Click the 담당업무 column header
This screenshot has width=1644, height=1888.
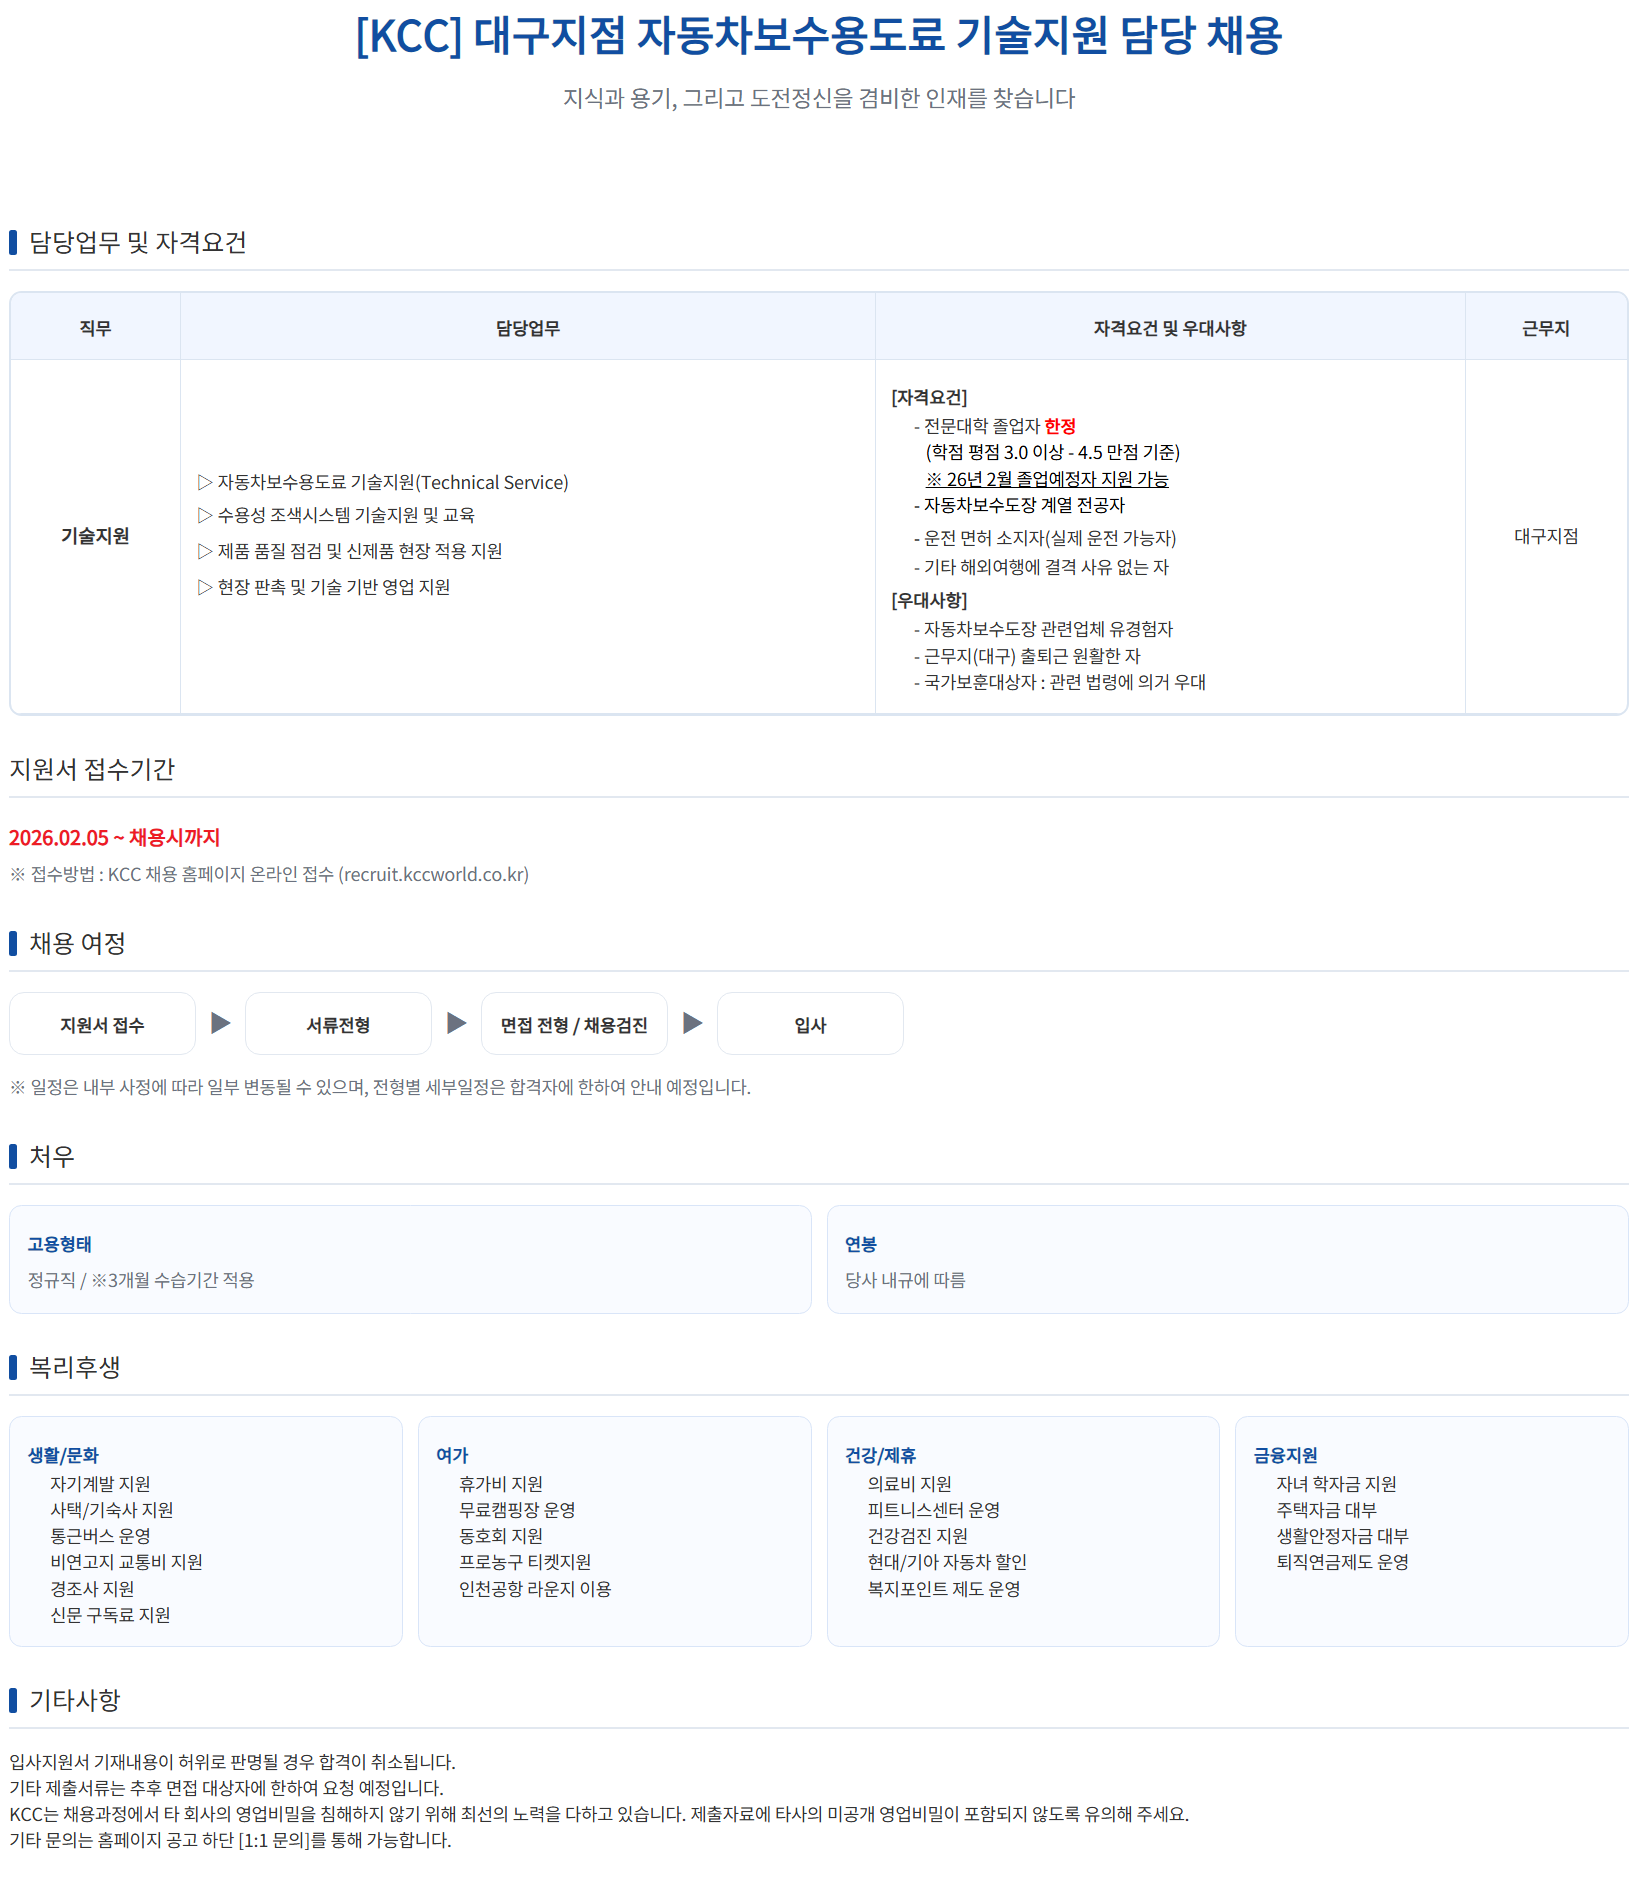point(527,328)
